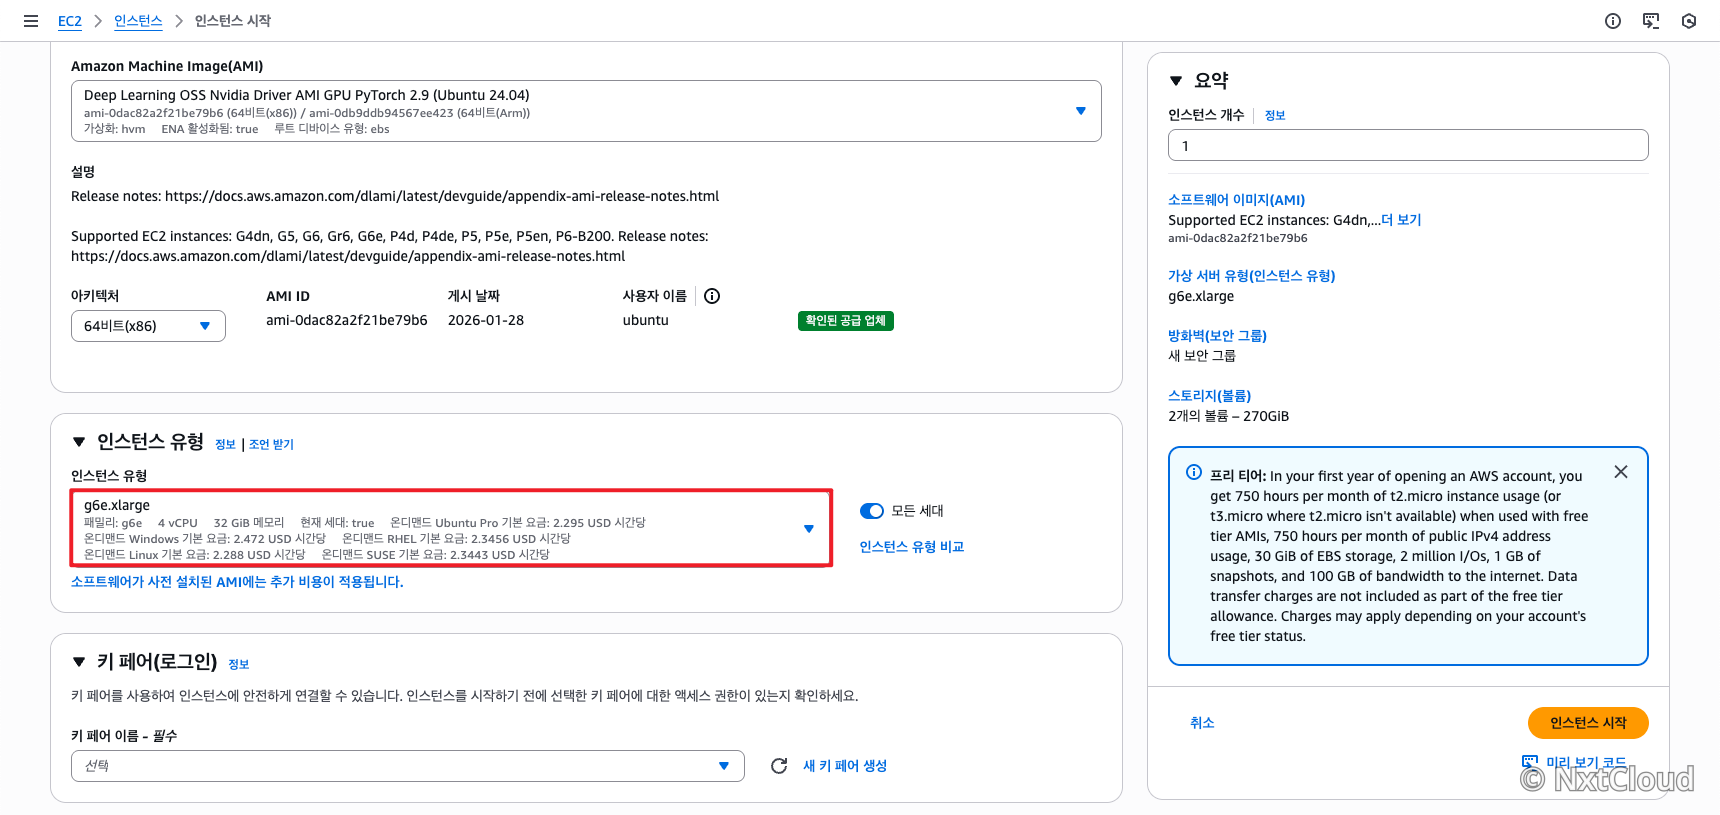Click the info icon in 프리 티어 notice
The width and height of the screenshot is (1720, 815).
(1194, 472)
